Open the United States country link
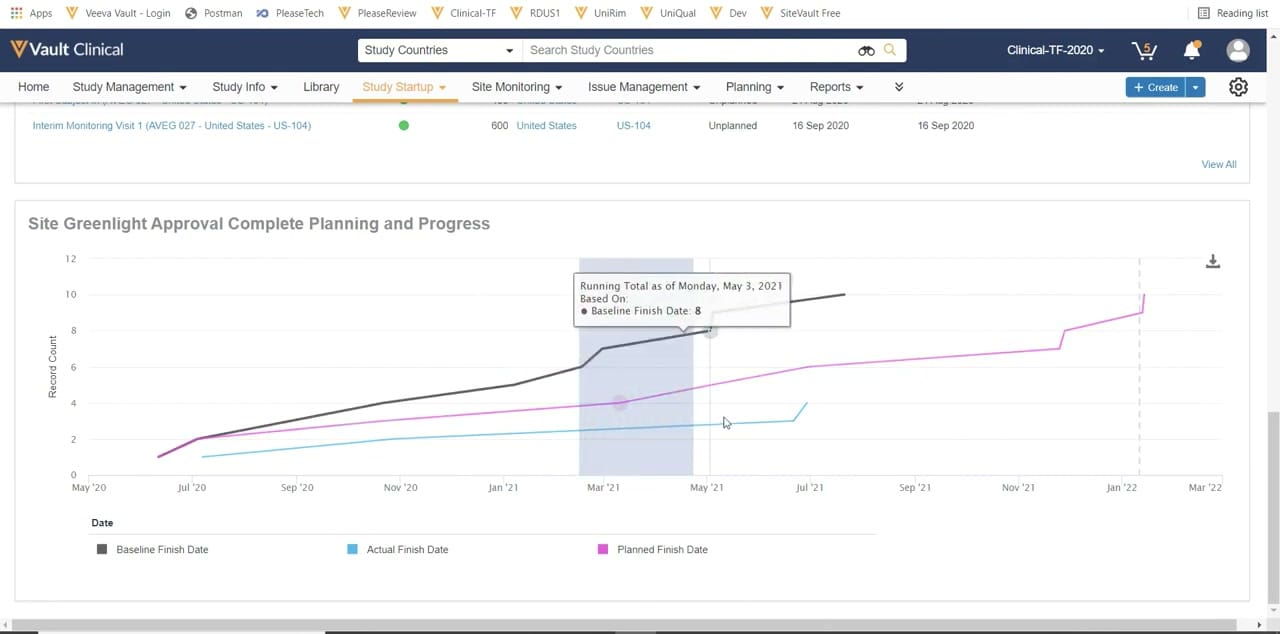This screenshot has height=634, width=1280. point(546,126)
